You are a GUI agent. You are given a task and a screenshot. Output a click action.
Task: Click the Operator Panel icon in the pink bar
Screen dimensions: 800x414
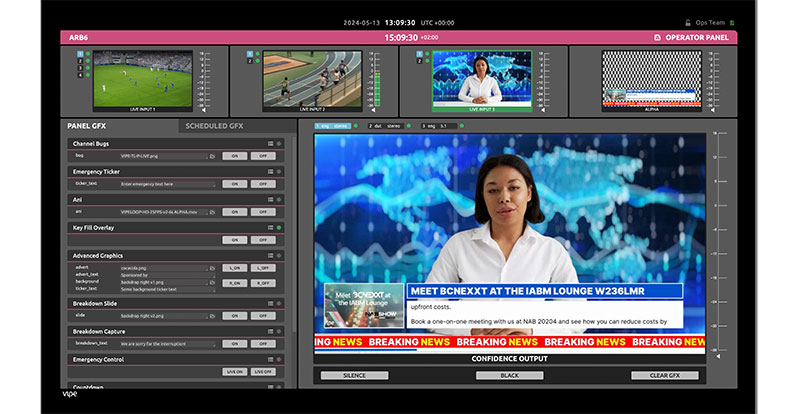656,37
